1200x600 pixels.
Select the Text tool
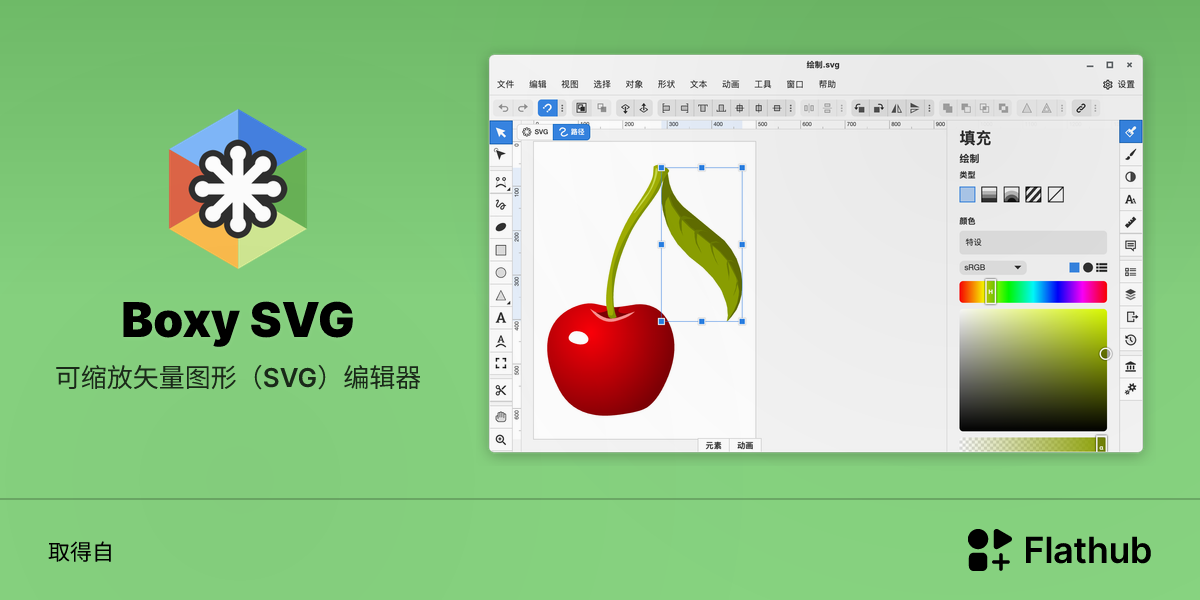[x=501, y=318]
